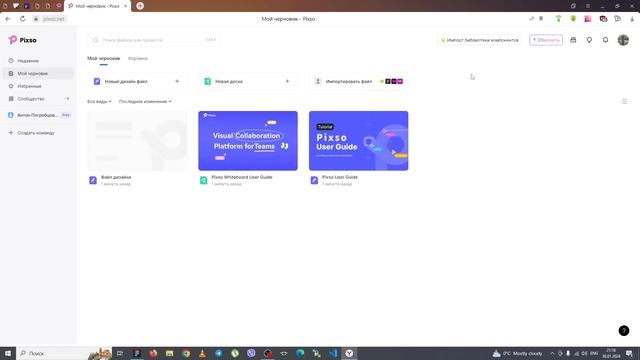Screen dimensions: 640x360
Task: Click the Mostly cloudy weather widget
Action: tap(518, 353)
